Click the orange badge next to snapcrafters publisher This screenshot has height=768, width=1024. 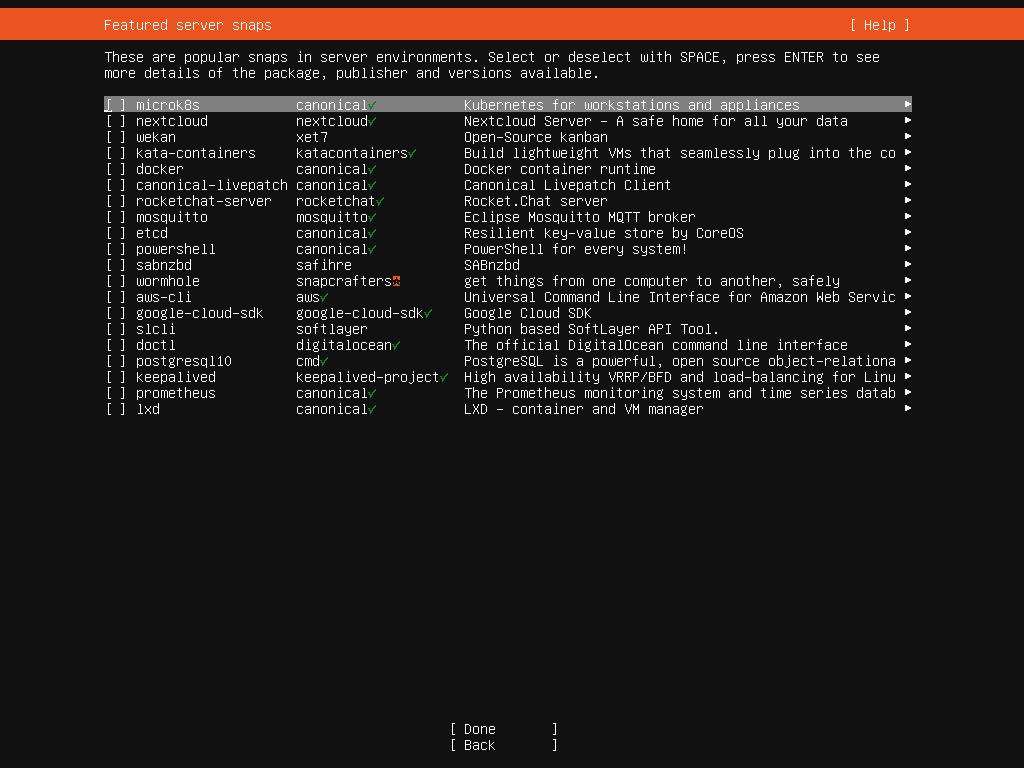tap(396, 281)
